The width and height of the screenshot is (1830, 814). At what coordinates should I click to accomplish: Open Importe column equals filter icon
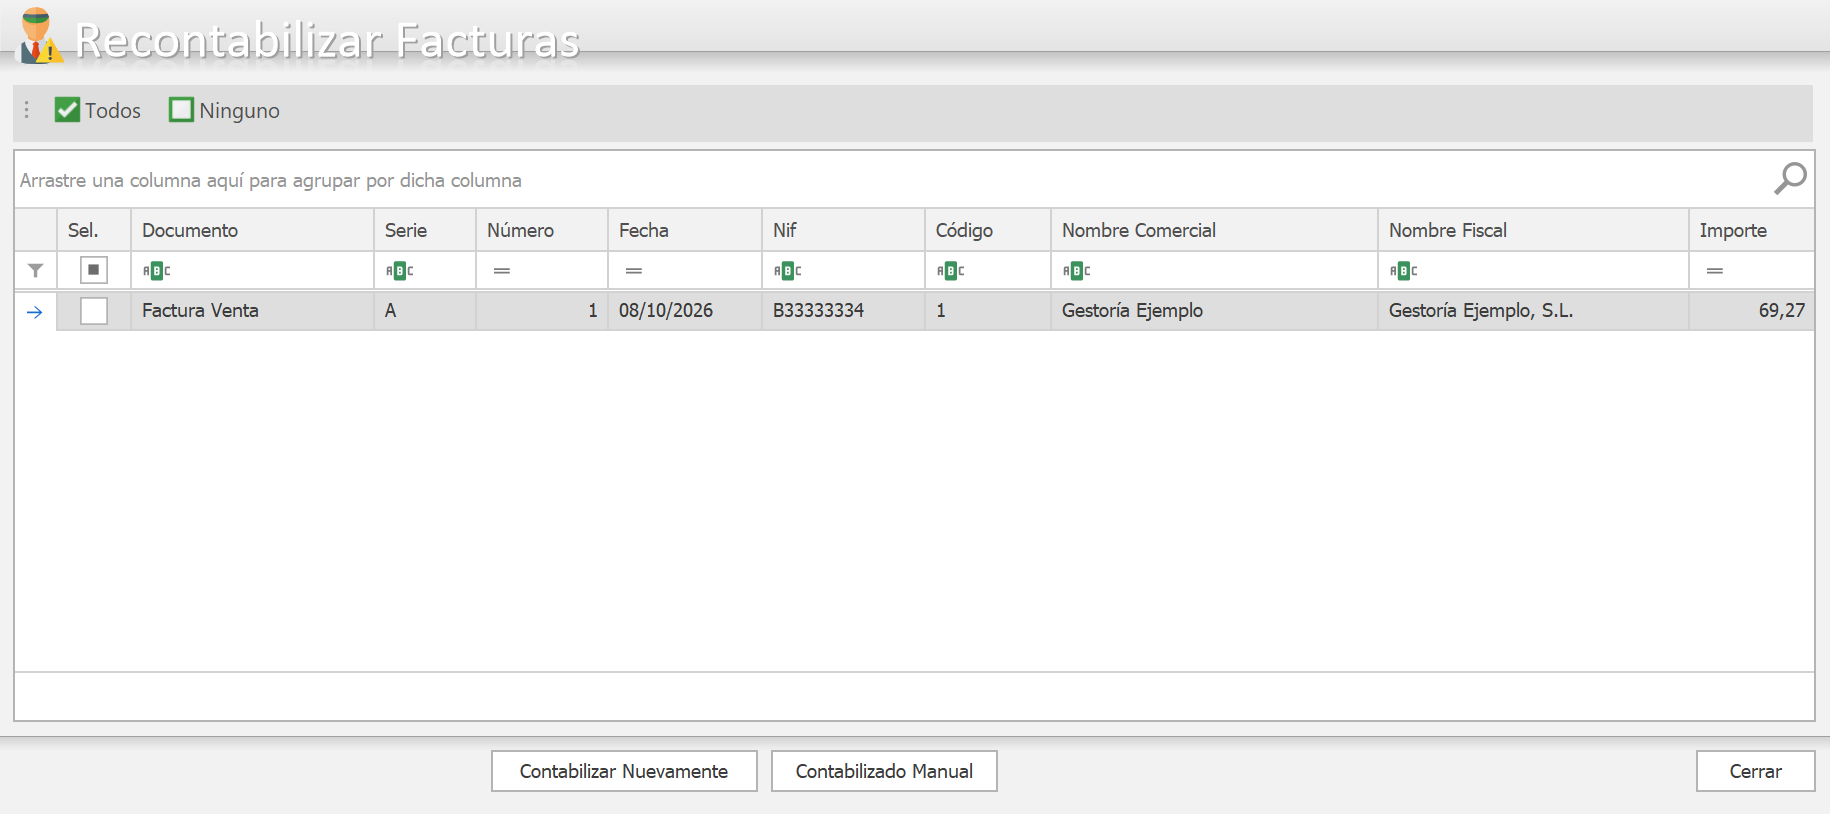click(1715, 271)
